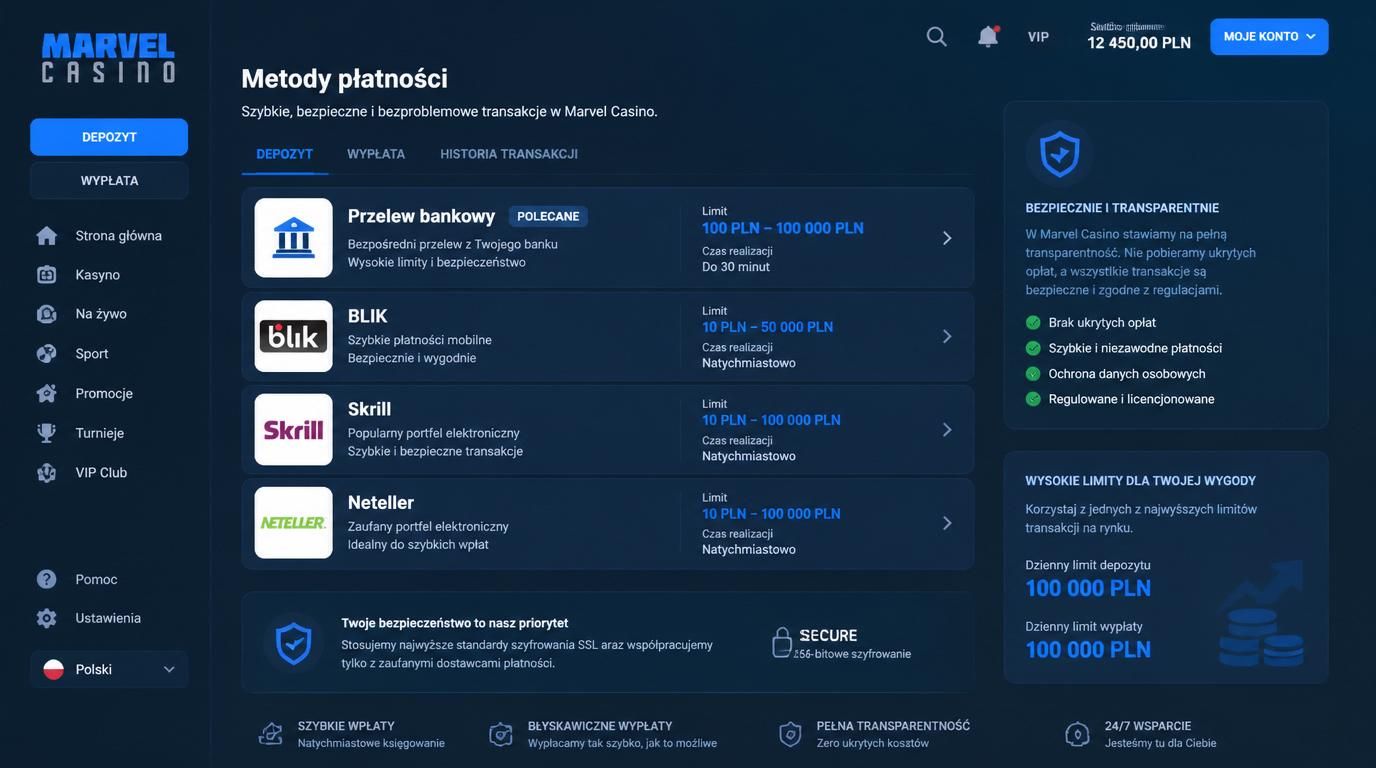Screen dimensions: 1376x768
Task: Click the Regulowane i licencjonowane item
Action: (x=1120, y=399)
